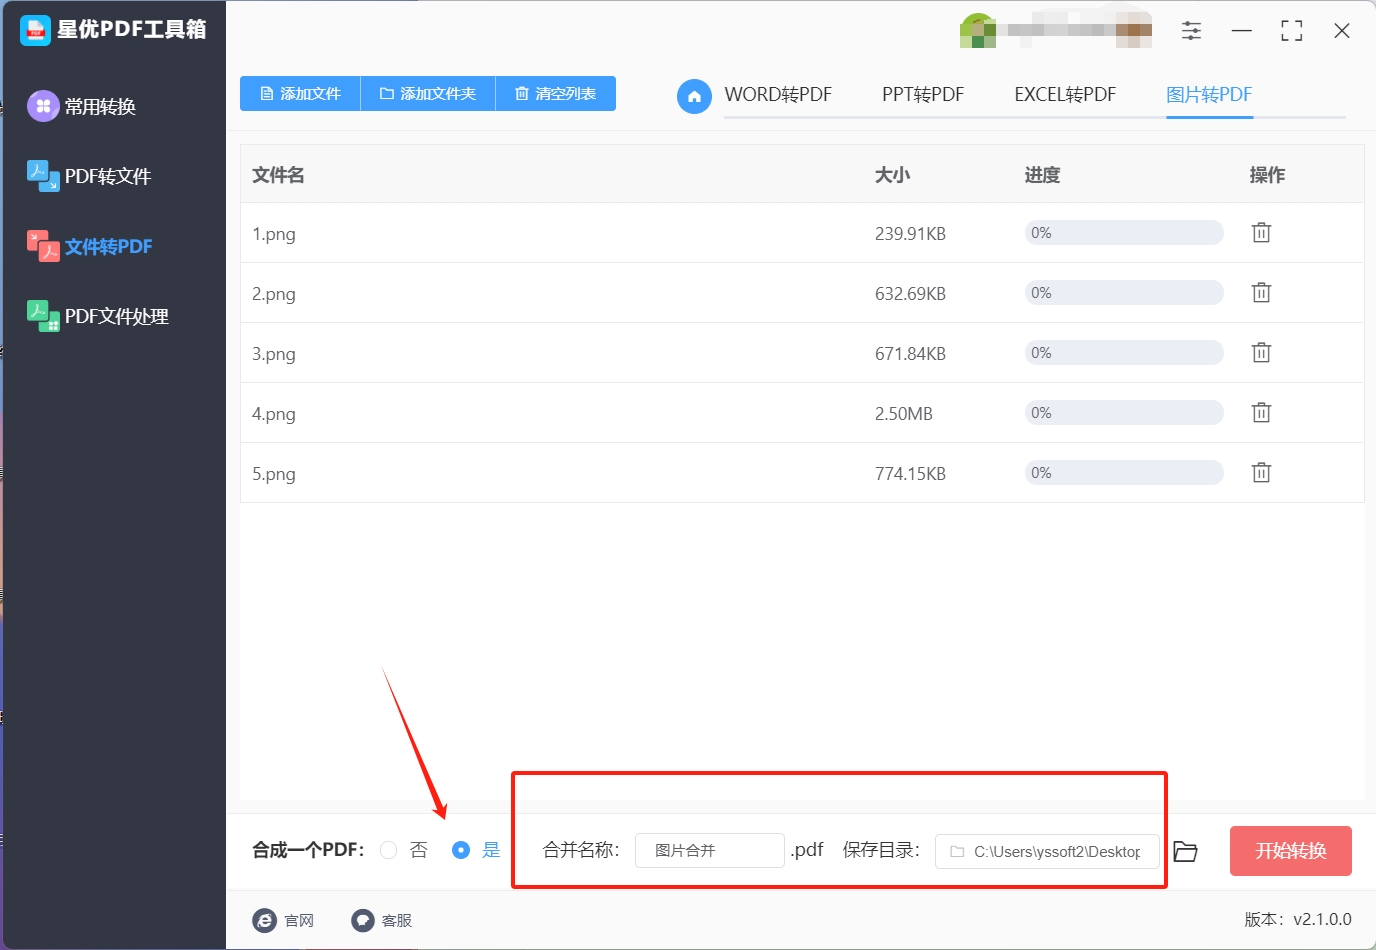Click the 文件名 column header
This screenshot has height=950, width=1376.
pos(278,175)
